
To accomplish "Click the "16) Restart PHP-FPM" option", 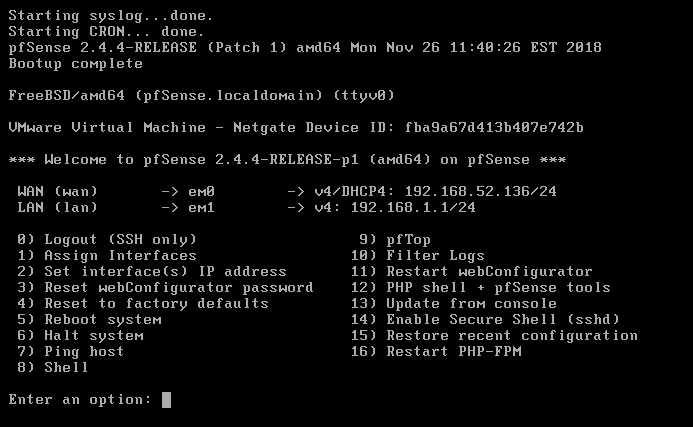I will click(435, 351).
